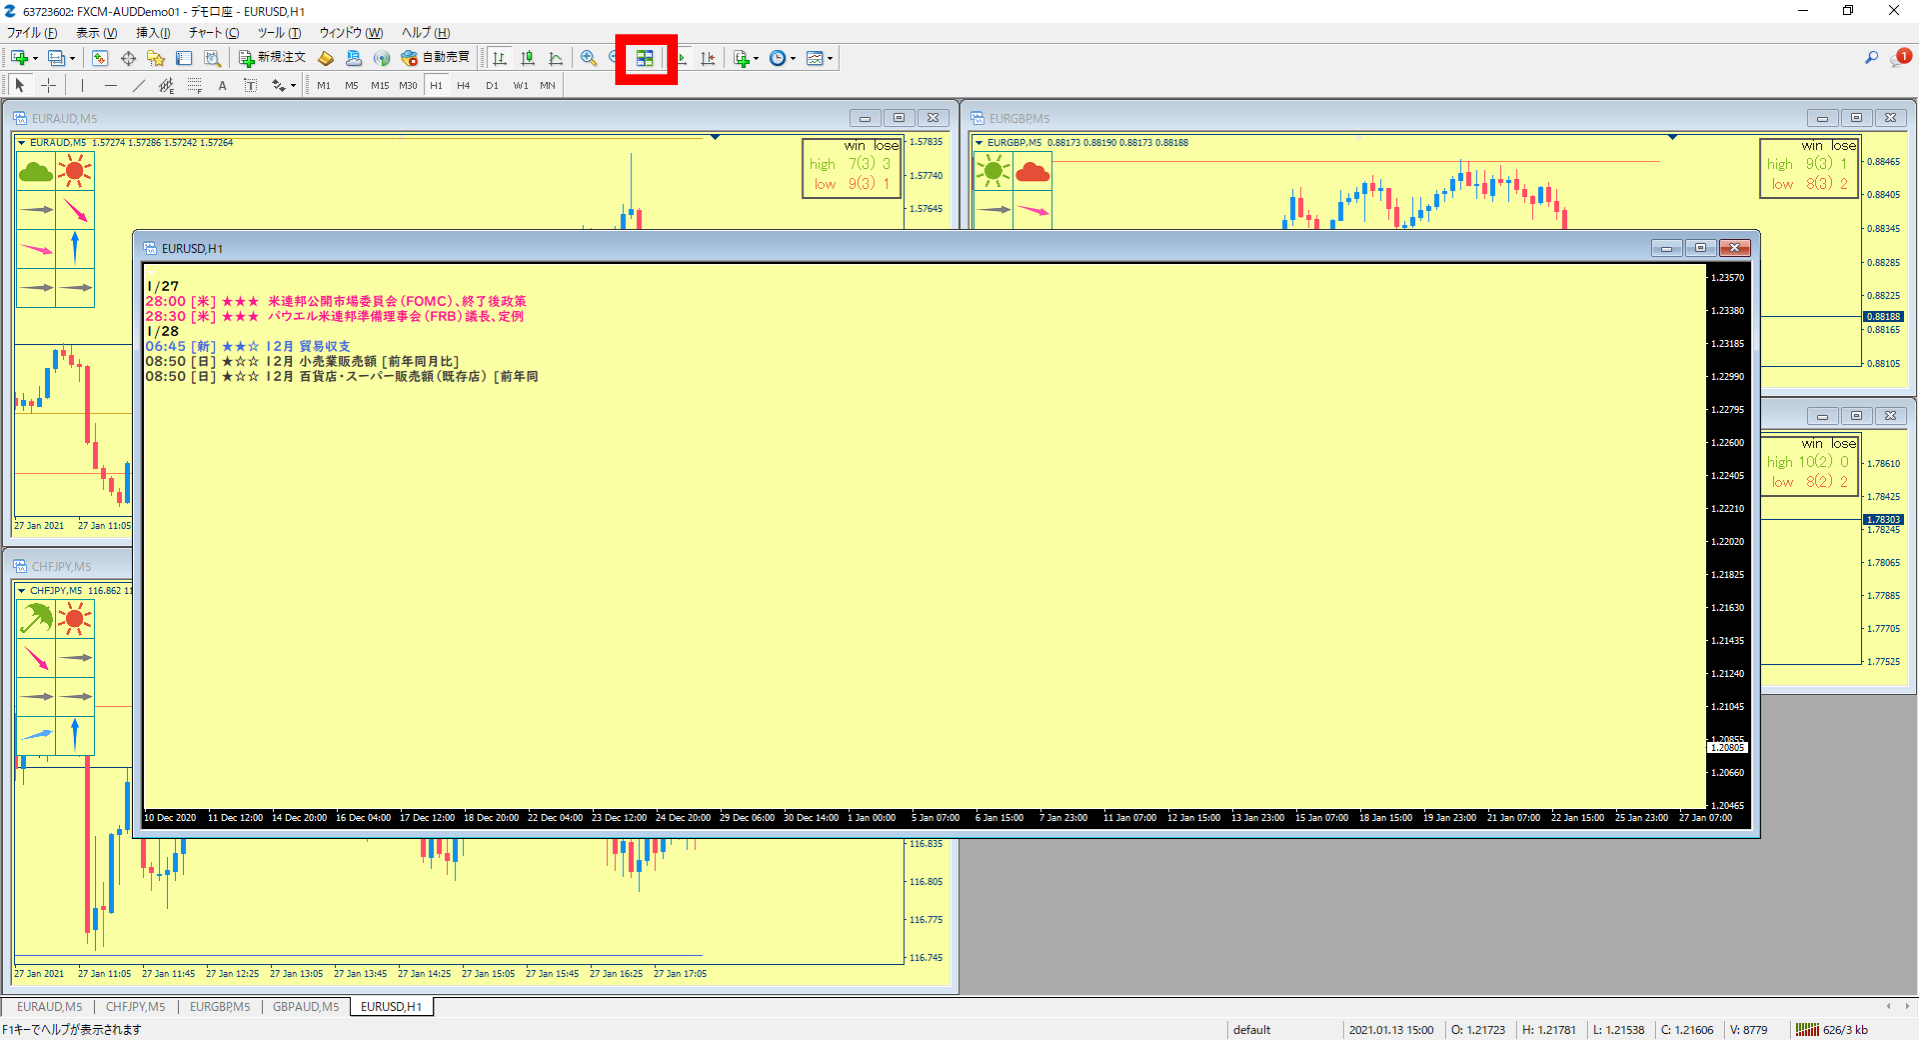Switch timeframe to M15
The height and width of the screenshot is (1040, 1932).
tap(380, 85)
